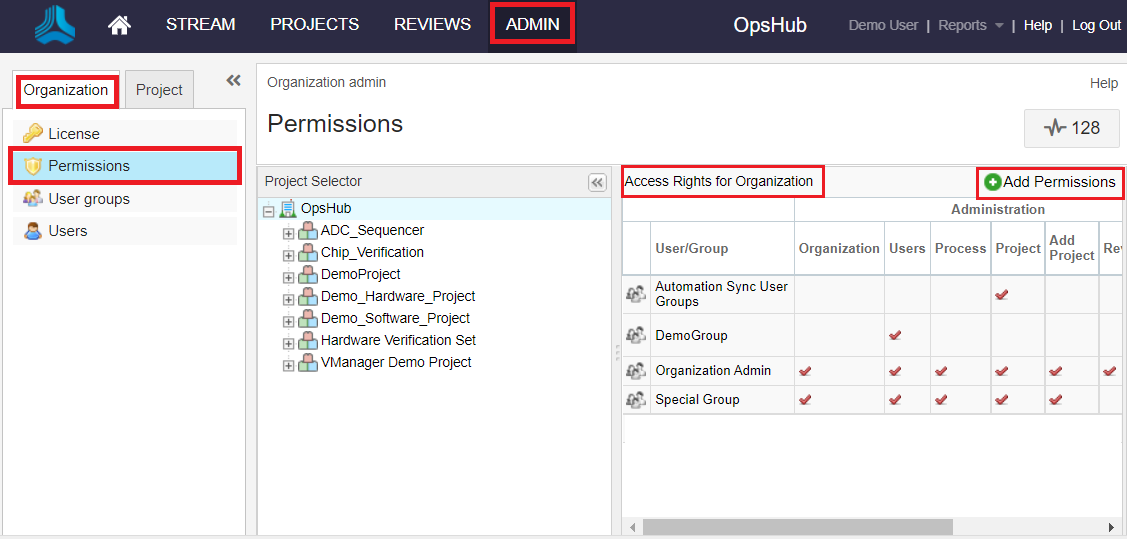The height and width of the screenshot is (539, 1127).
Task: Click the Home icon in top navigation
Action: pyautogui.click(x=119, y=25)
